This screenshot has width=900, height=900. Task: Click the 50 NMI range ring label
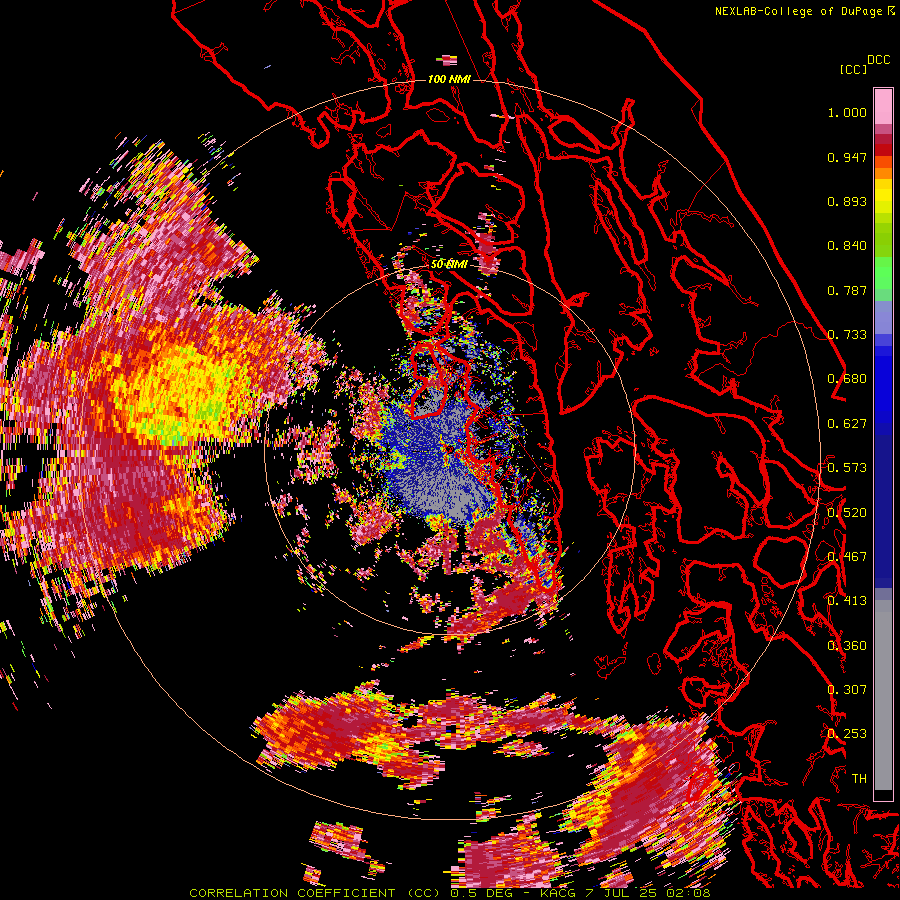point(449,265)
